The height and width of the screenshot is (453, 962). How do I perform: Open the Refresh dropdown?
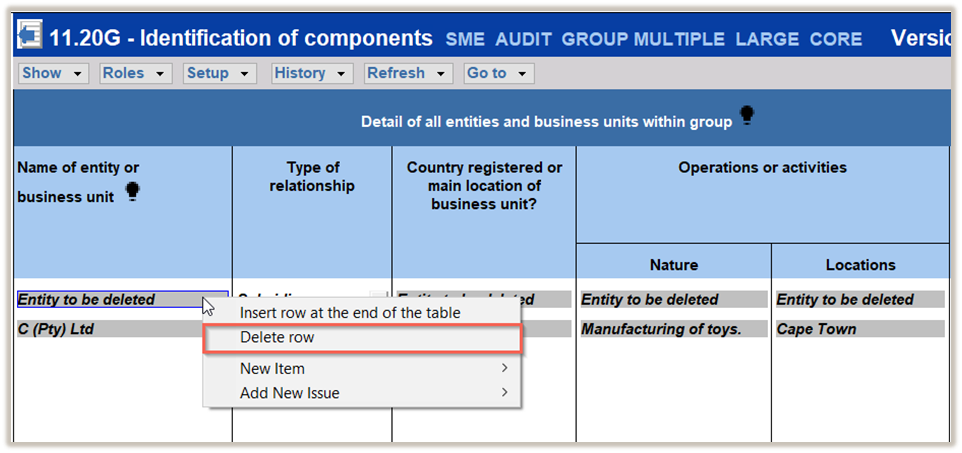point(407,73)
